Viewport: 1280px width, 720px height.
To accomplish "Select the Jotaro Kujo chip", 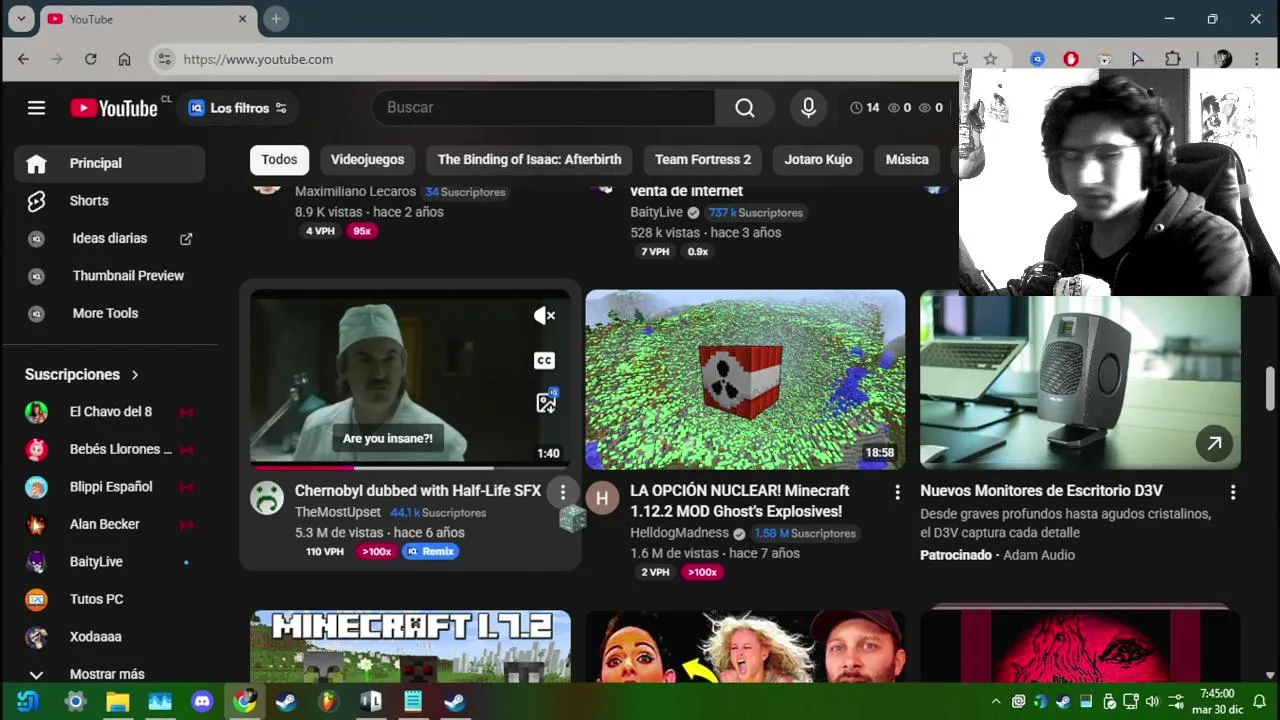I will [818, 159].
